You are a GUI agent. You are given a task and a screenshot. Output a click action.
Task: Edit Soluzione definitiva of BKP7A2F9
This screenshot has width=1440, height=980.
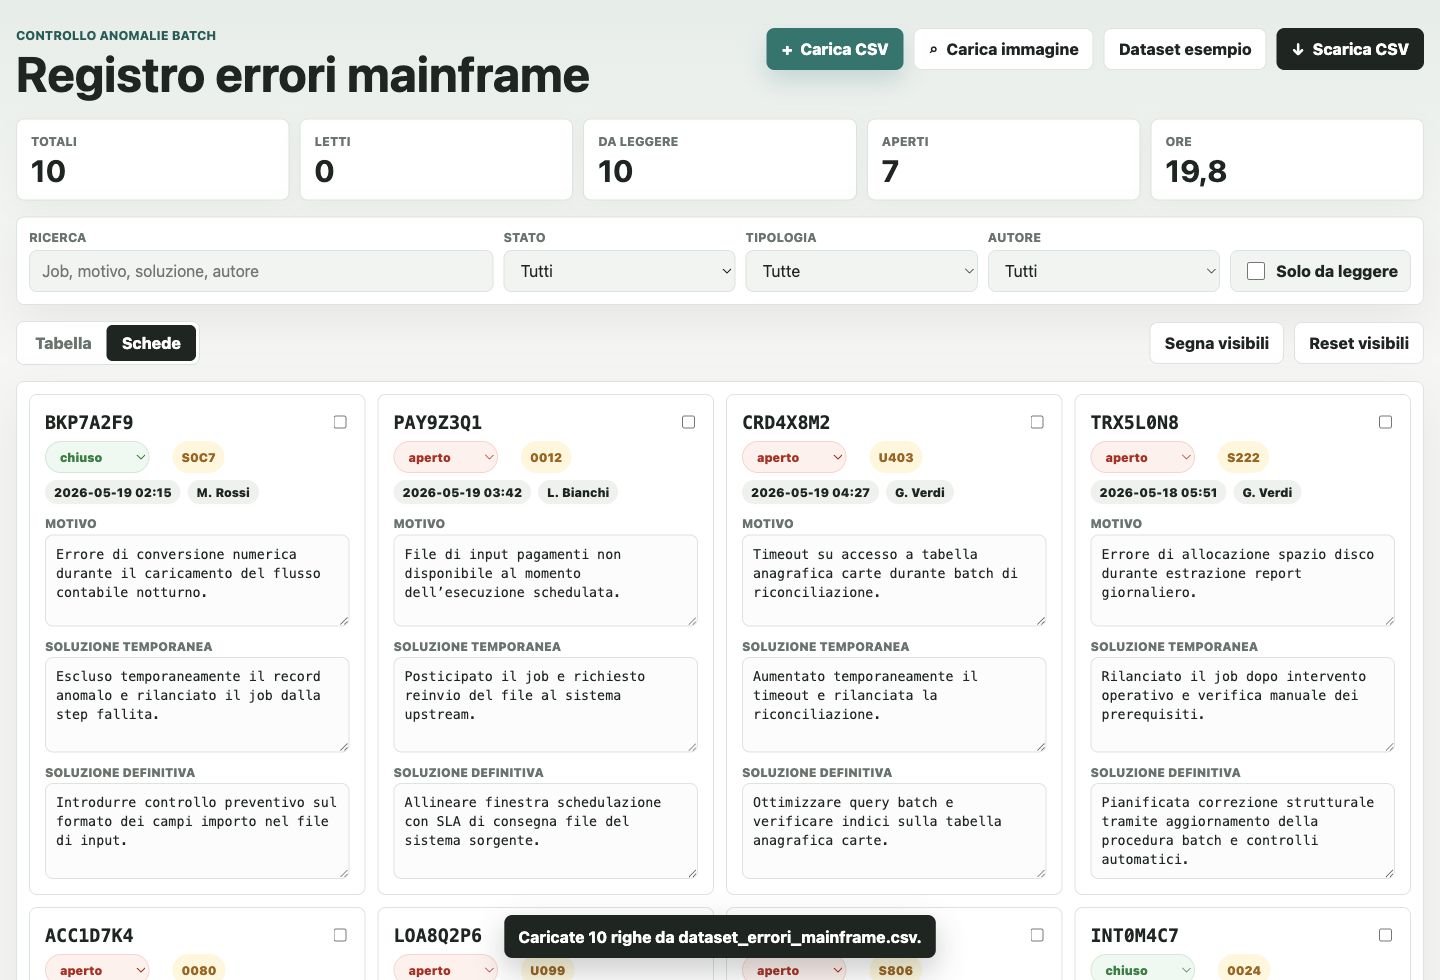point(197,831)
